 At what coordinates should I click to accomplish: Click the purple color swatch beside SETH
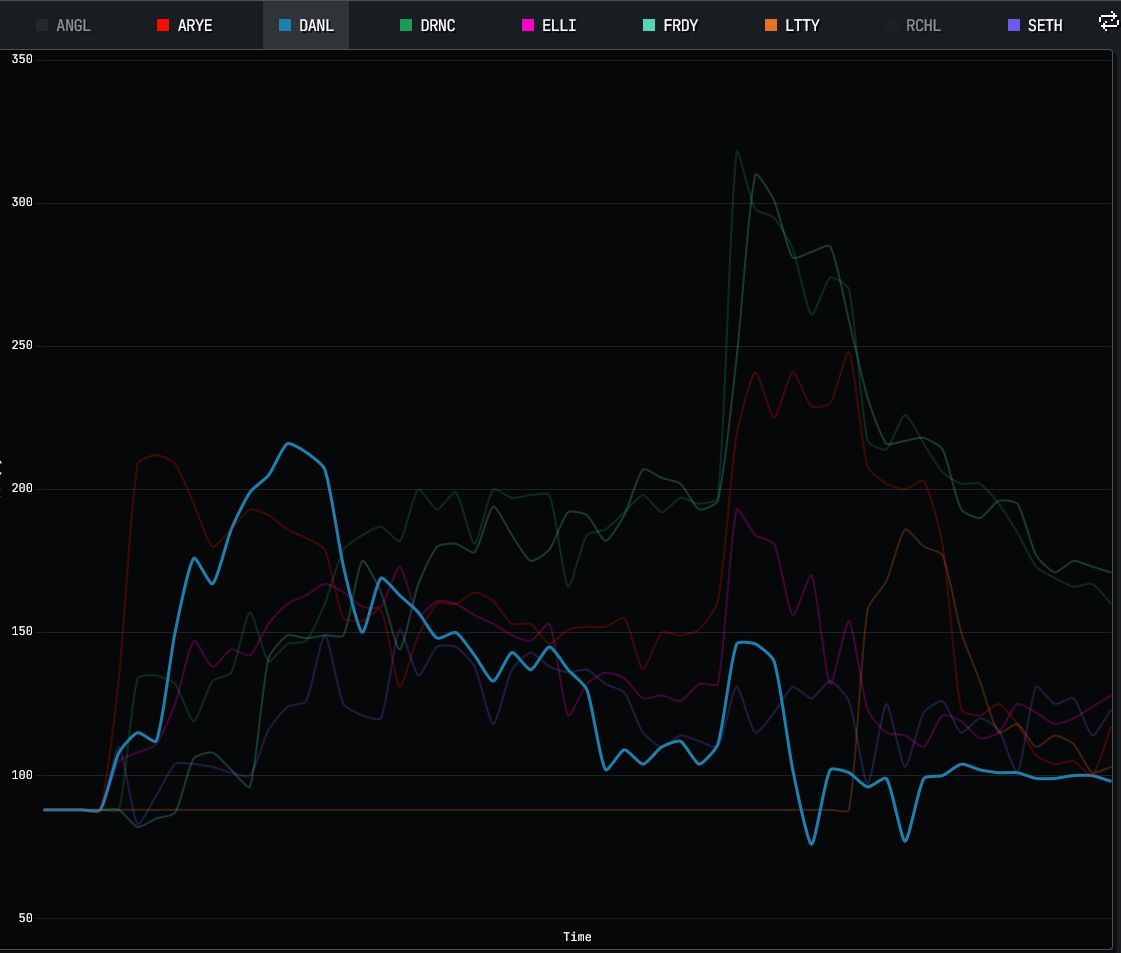1014,26
